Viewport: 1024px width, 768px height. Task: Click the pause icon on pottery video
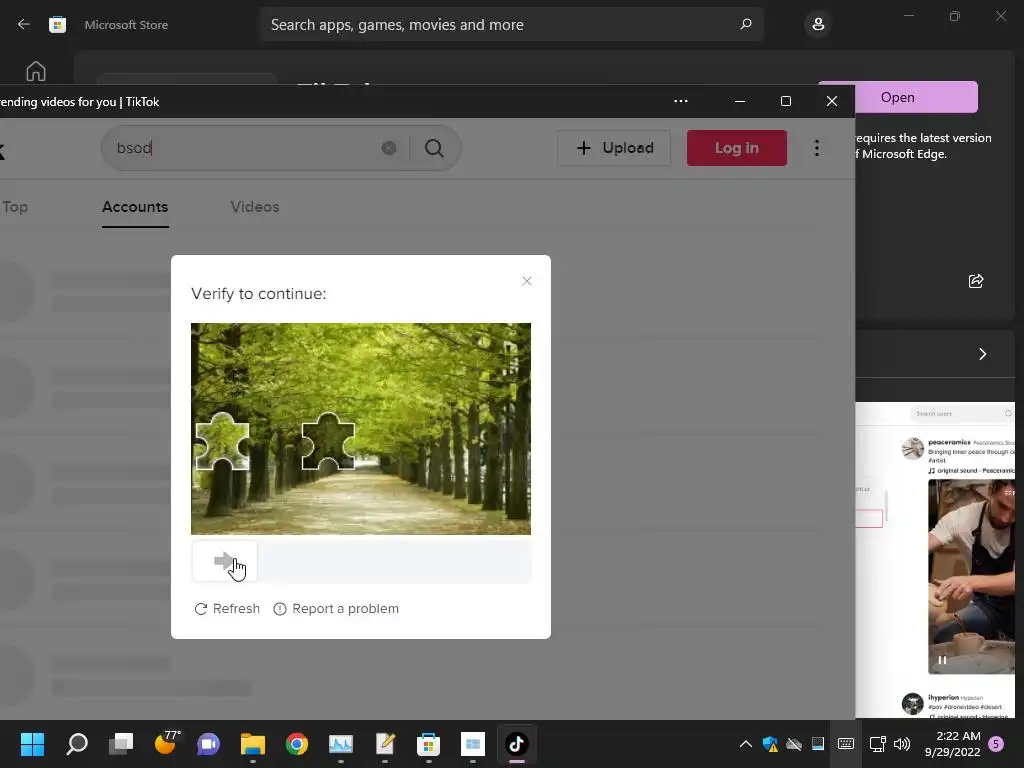942,660
